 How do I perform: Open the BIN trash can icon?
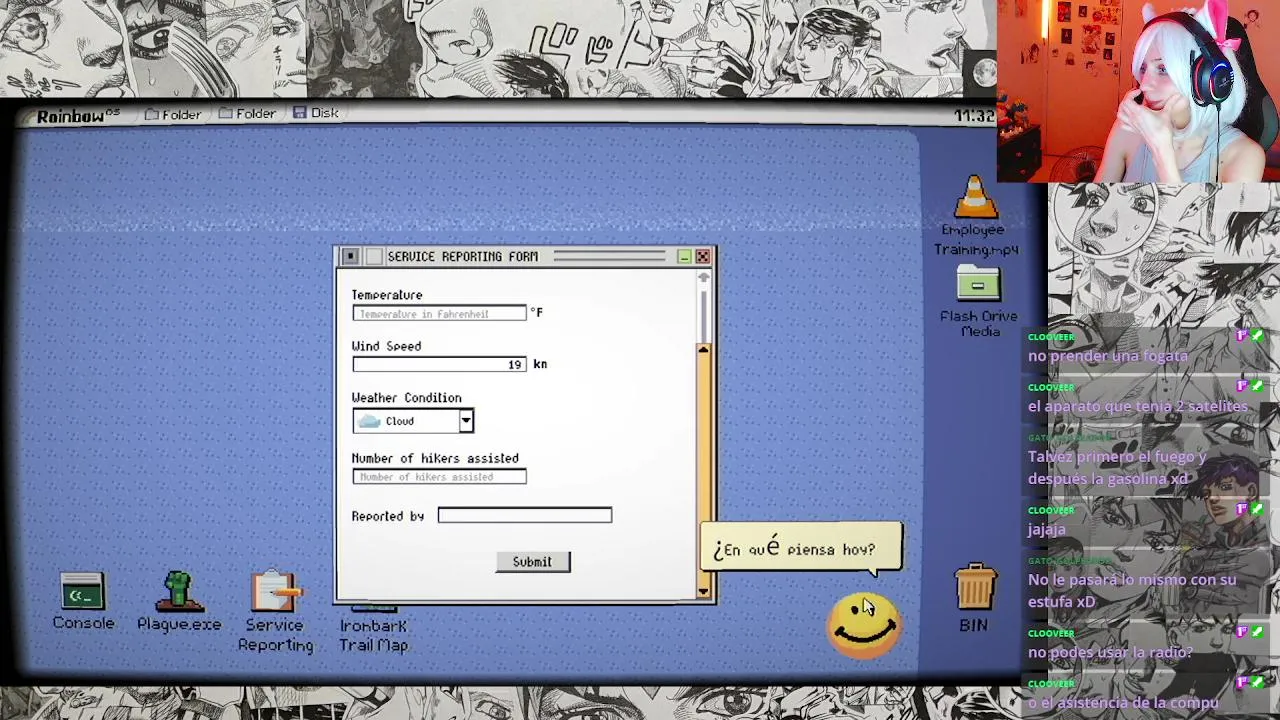click(974, 598)
